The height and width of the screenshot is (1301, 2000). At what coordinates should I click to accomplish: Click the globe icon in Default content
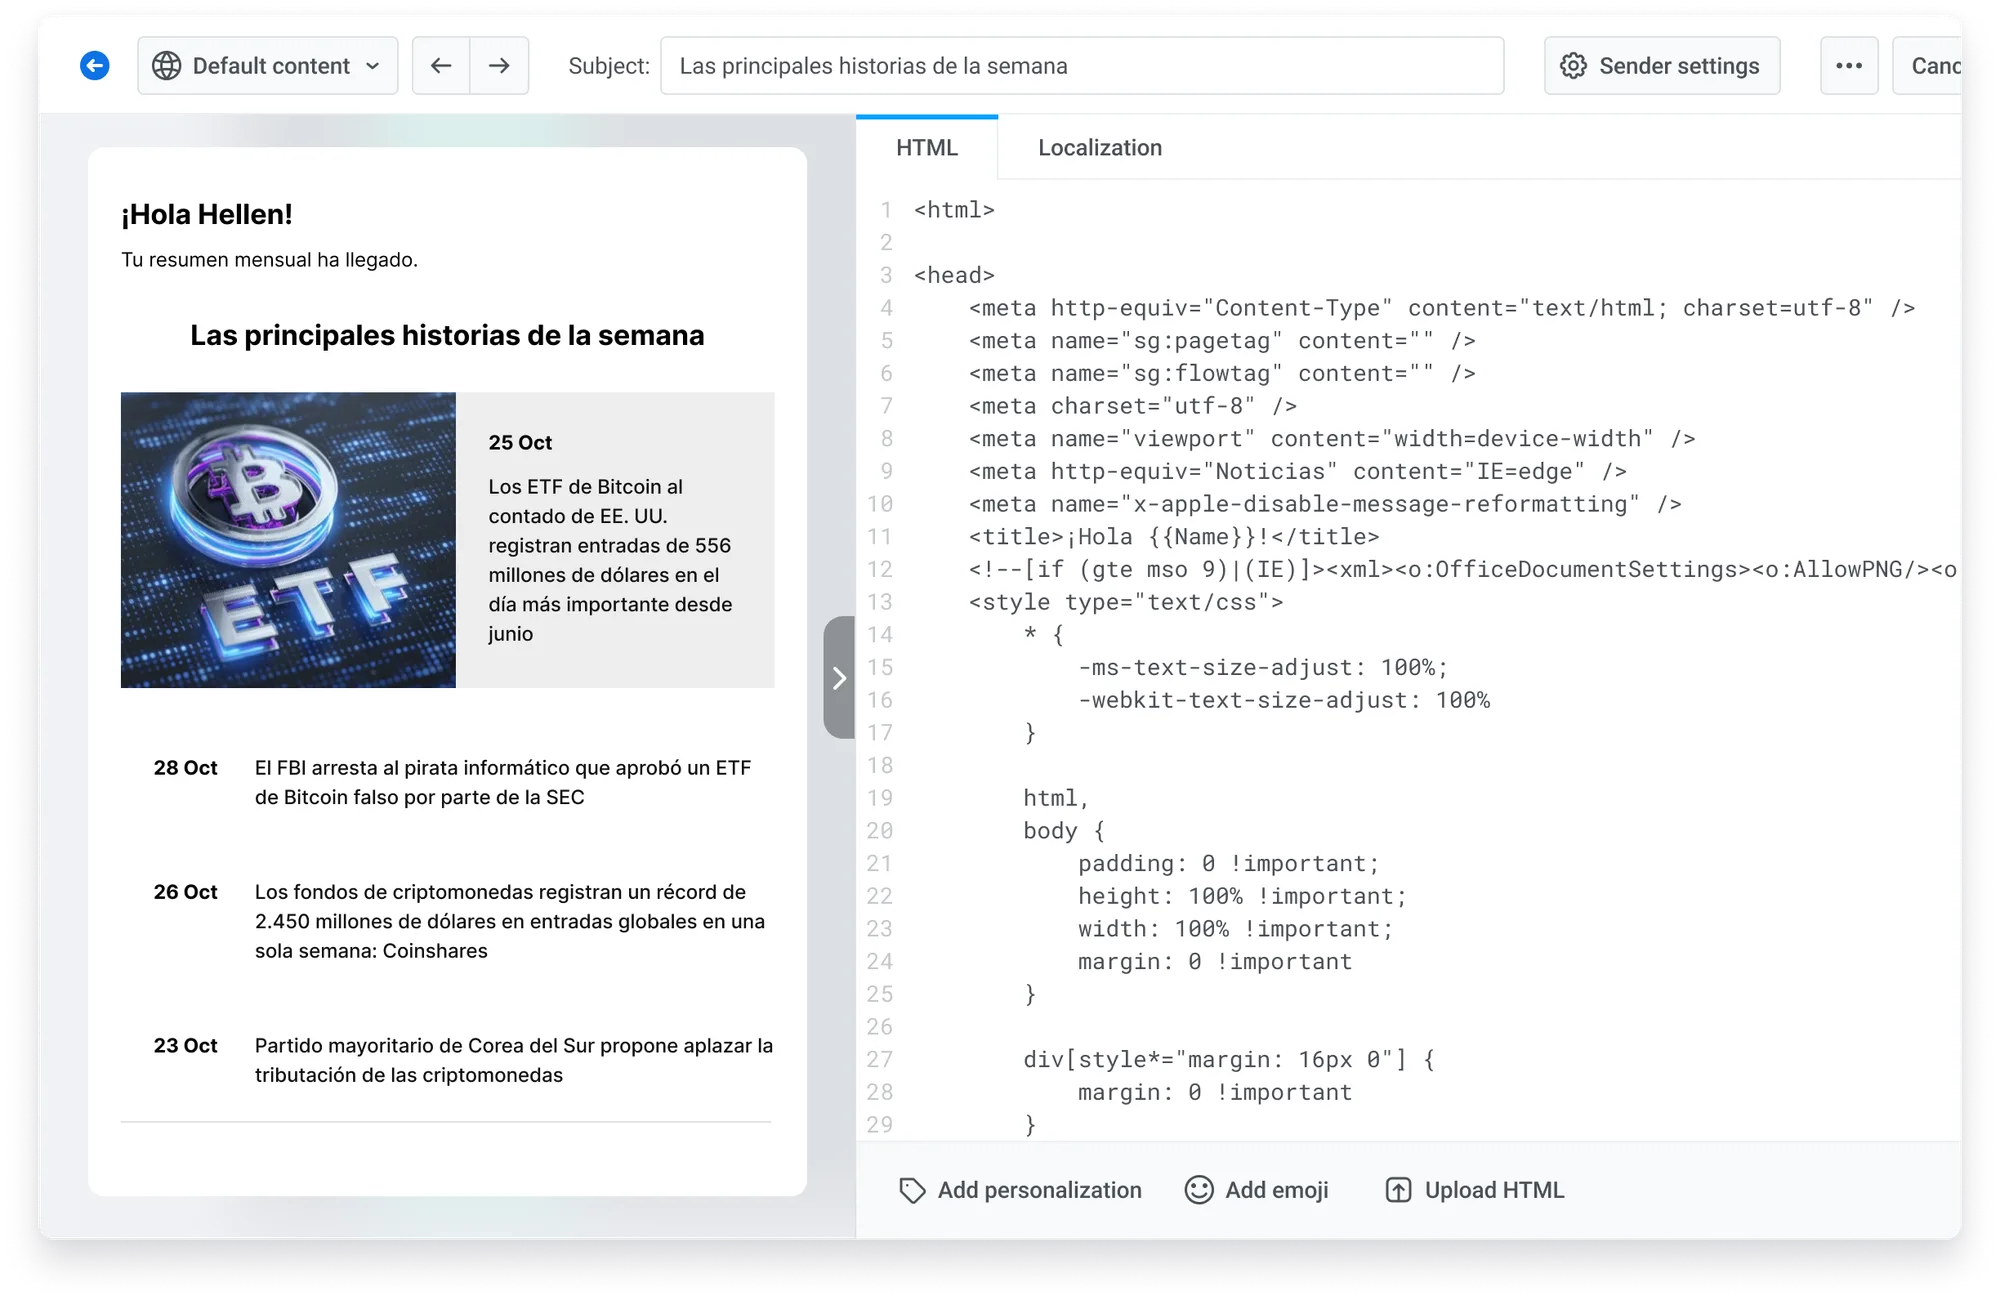[167, 66]
